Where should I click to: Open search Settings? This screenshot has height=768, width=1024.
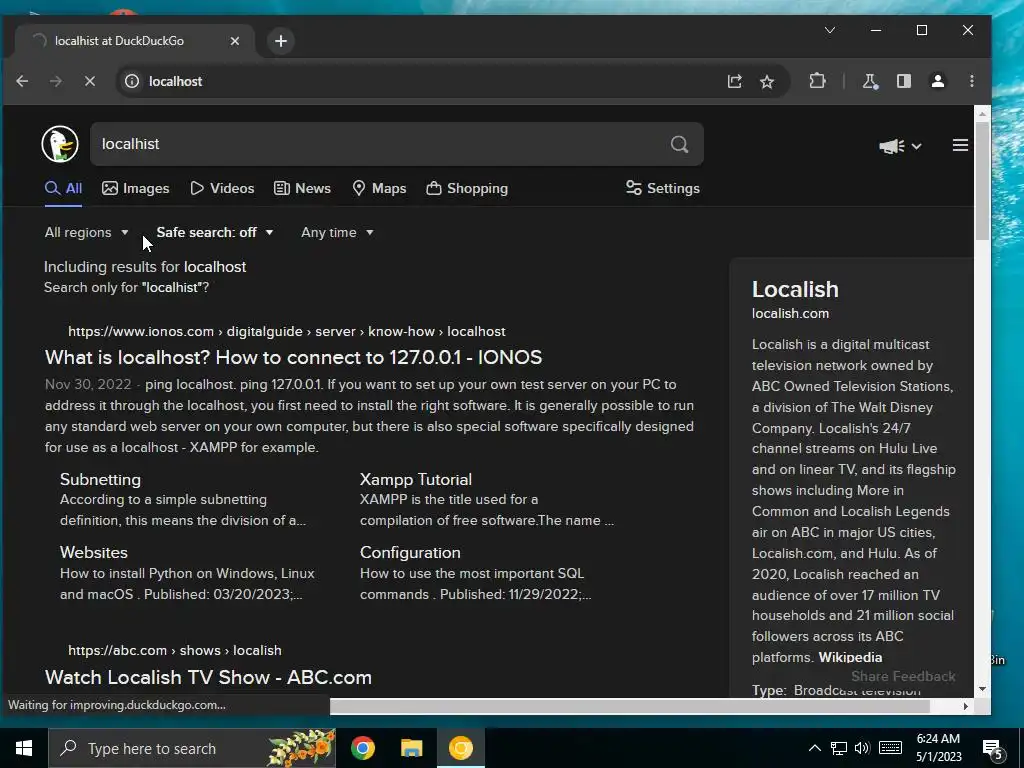point(663,188)
